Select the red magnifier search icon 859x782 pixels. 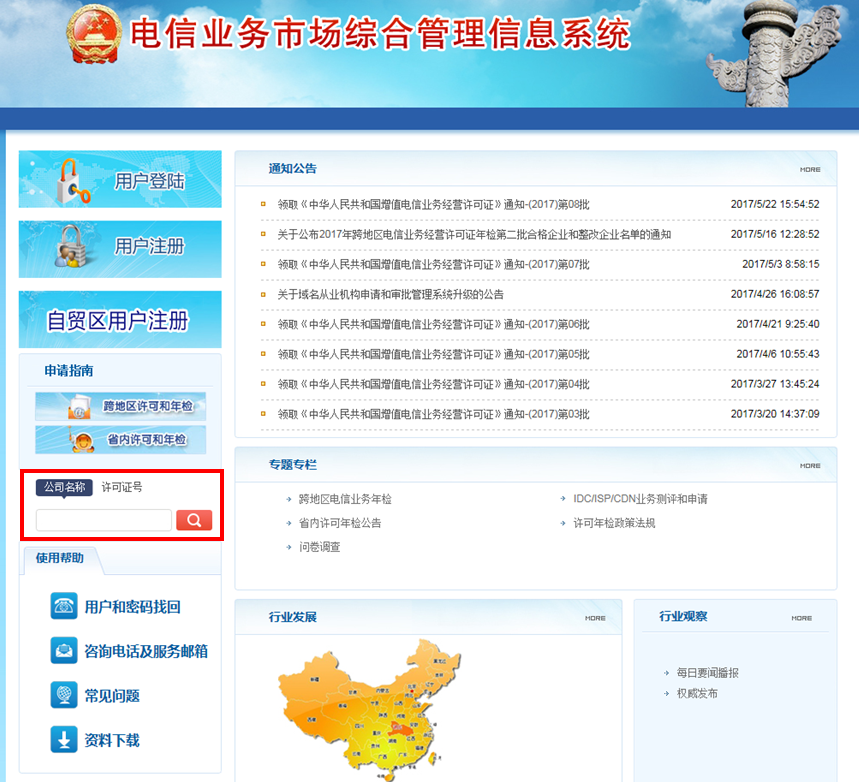coord(194,519)
